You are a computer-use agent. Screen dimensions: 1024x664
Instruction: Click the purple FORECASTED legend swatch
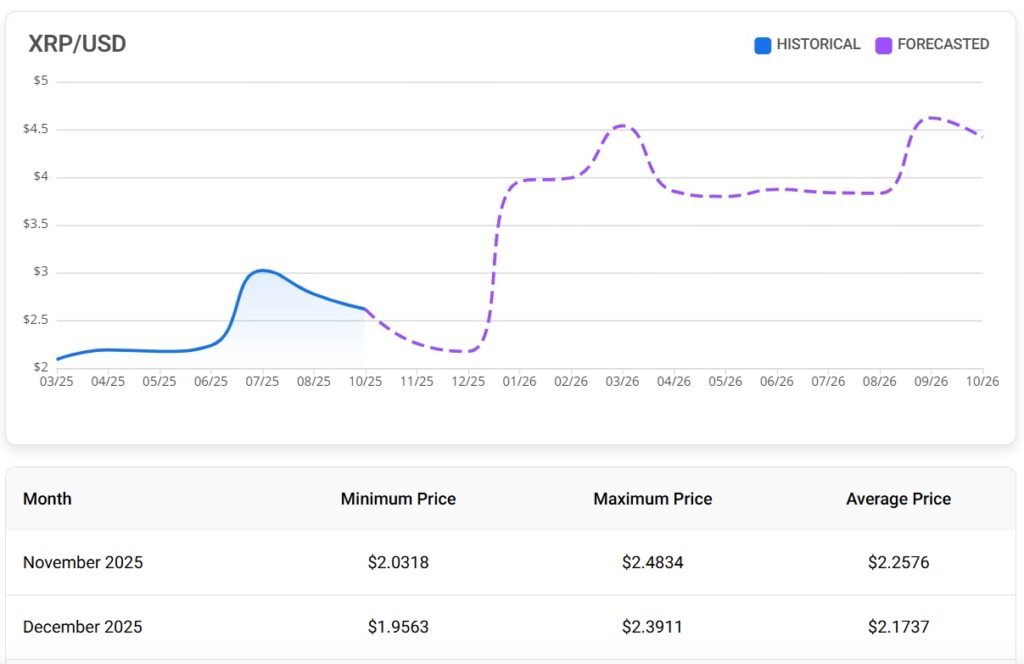(x=883, y=45)
